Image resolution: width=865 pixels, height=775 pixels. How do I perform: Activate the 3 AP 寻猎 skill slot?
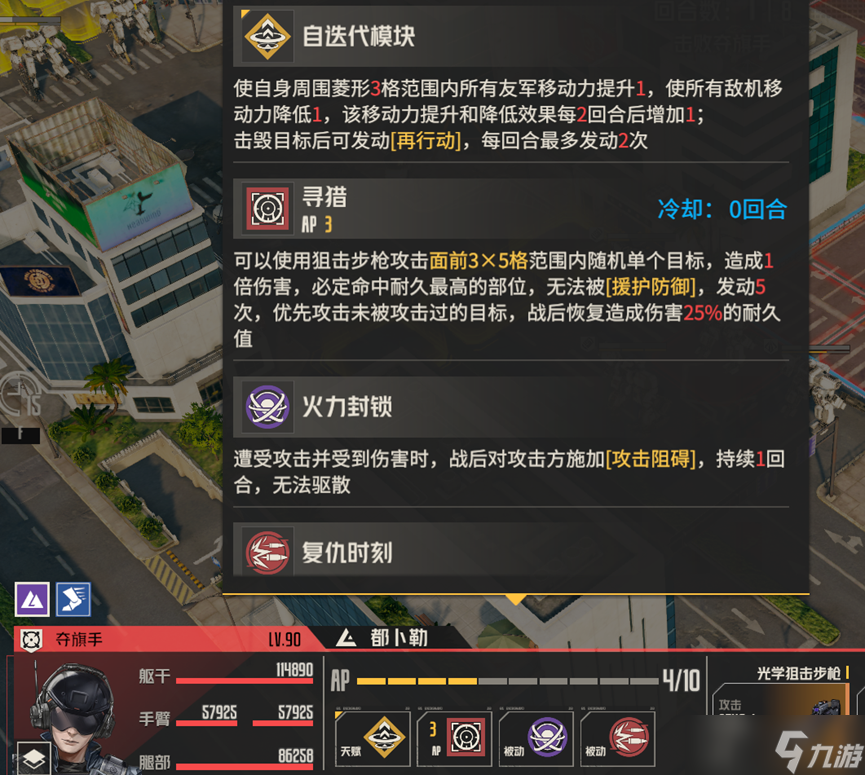point(455,738)
